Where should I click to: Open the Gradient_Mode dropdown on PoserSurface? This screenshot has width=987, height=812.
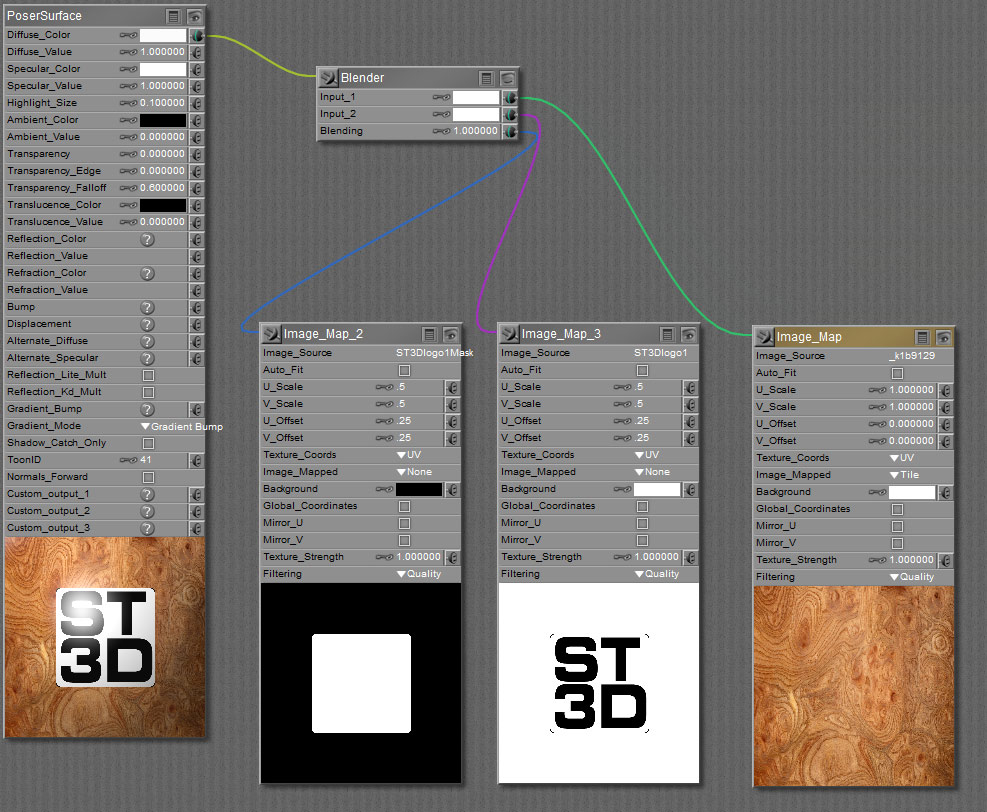tap(181, 426)
